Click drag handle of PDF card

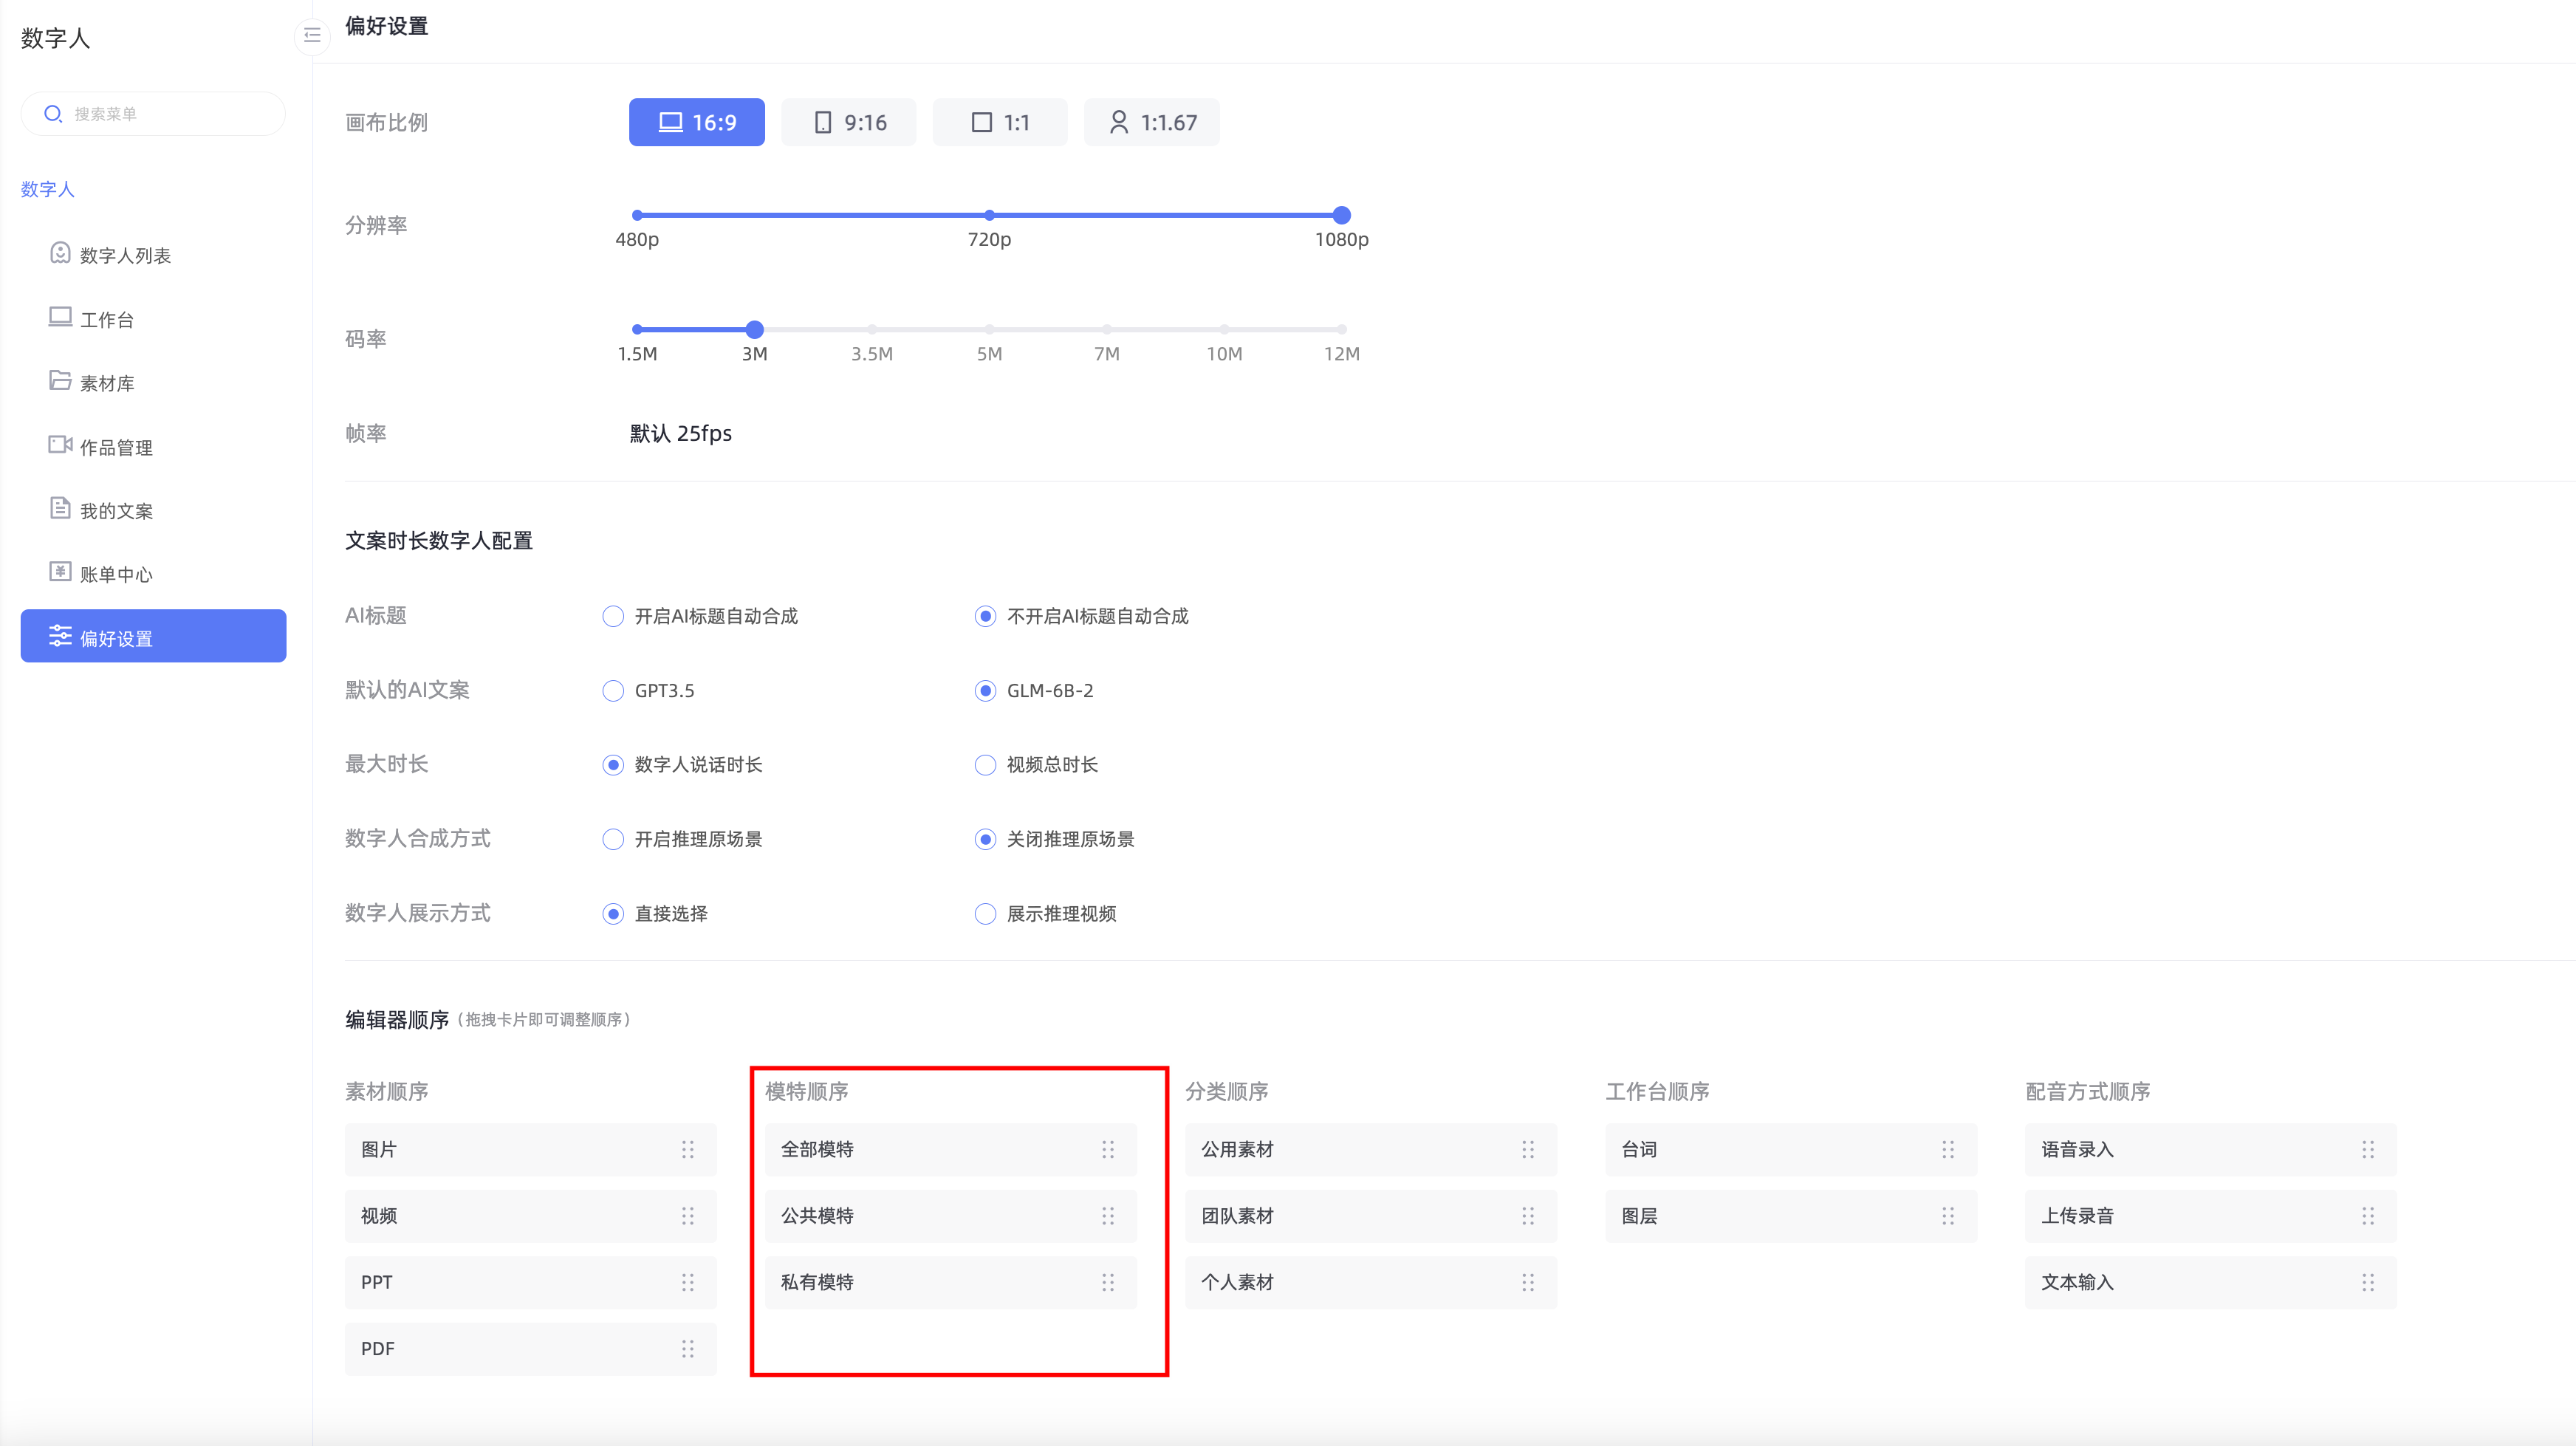tap(688, 1349)
